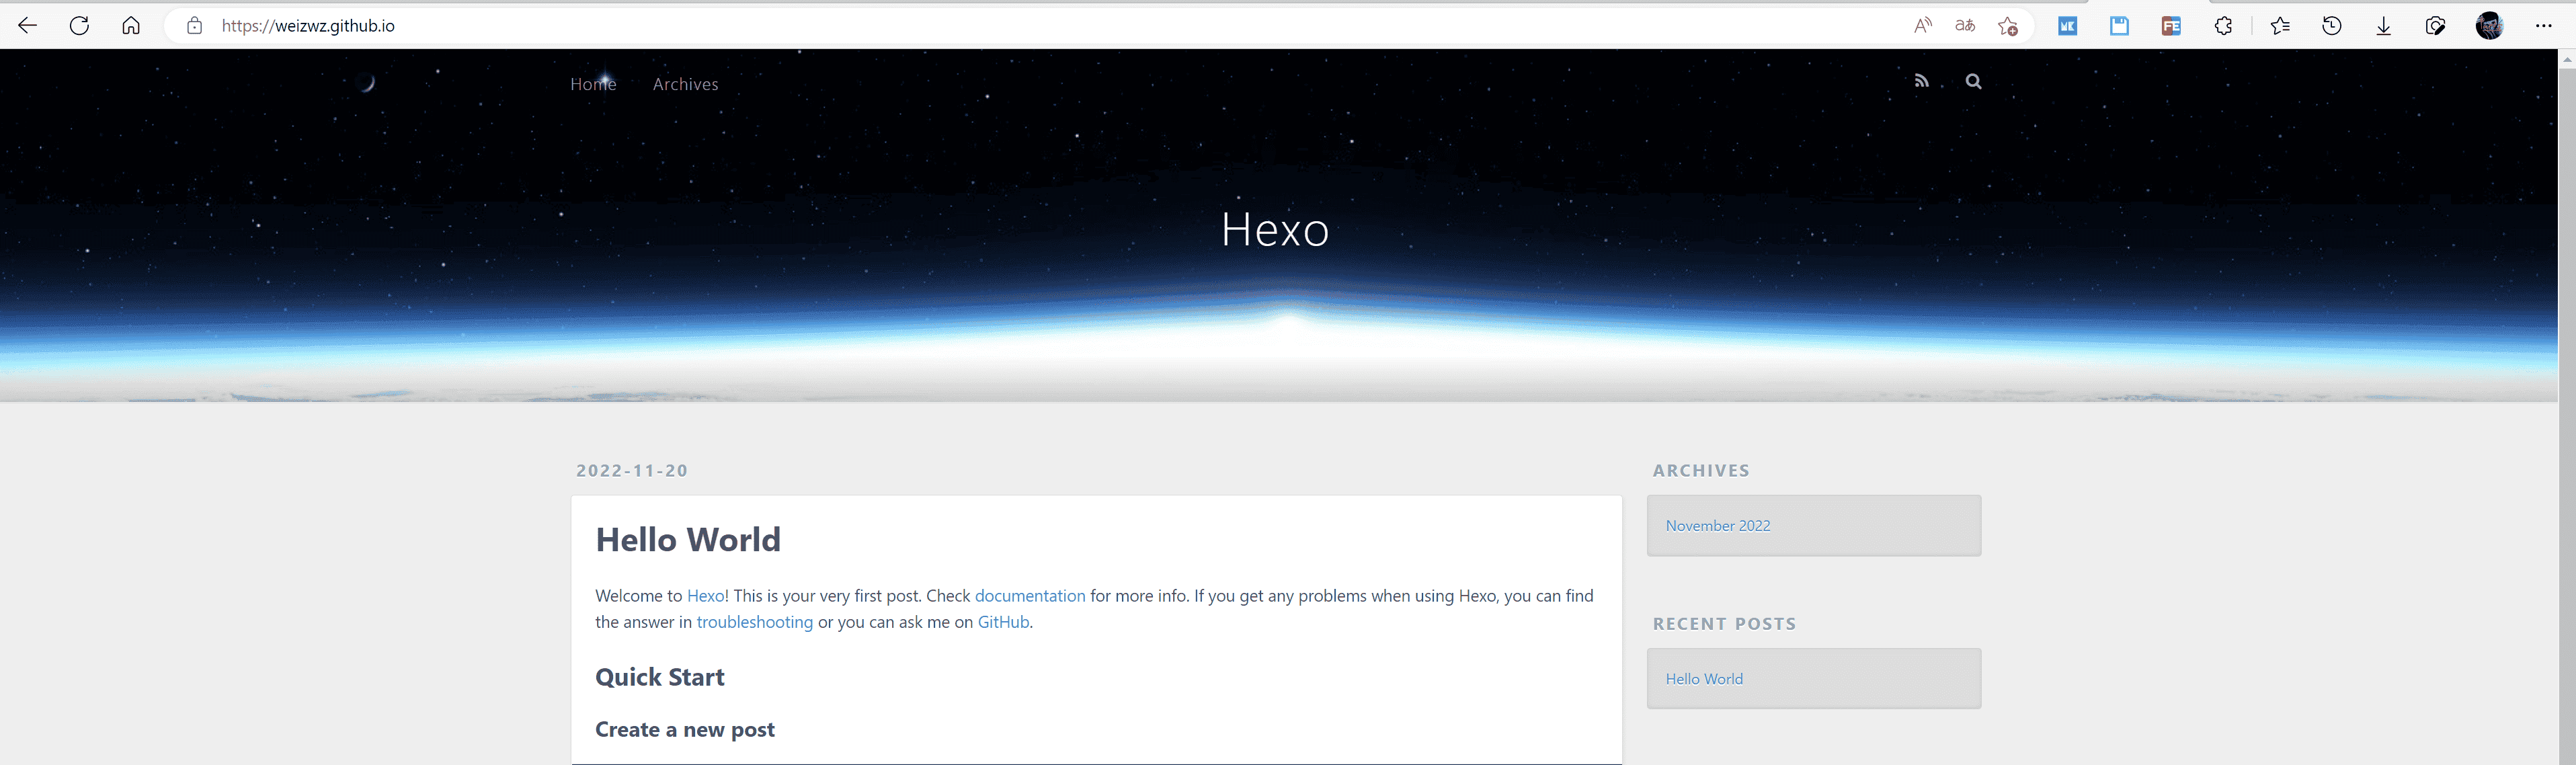Go to the Archives nav item

click(685, 84)
